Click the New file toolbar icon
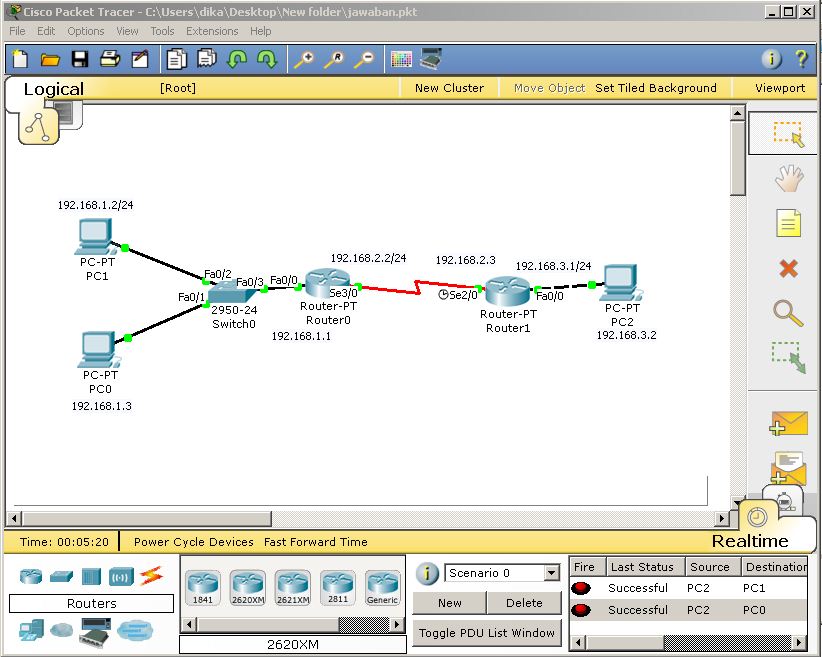This screenshot has height=657, width=822. (x=20, y=59)
